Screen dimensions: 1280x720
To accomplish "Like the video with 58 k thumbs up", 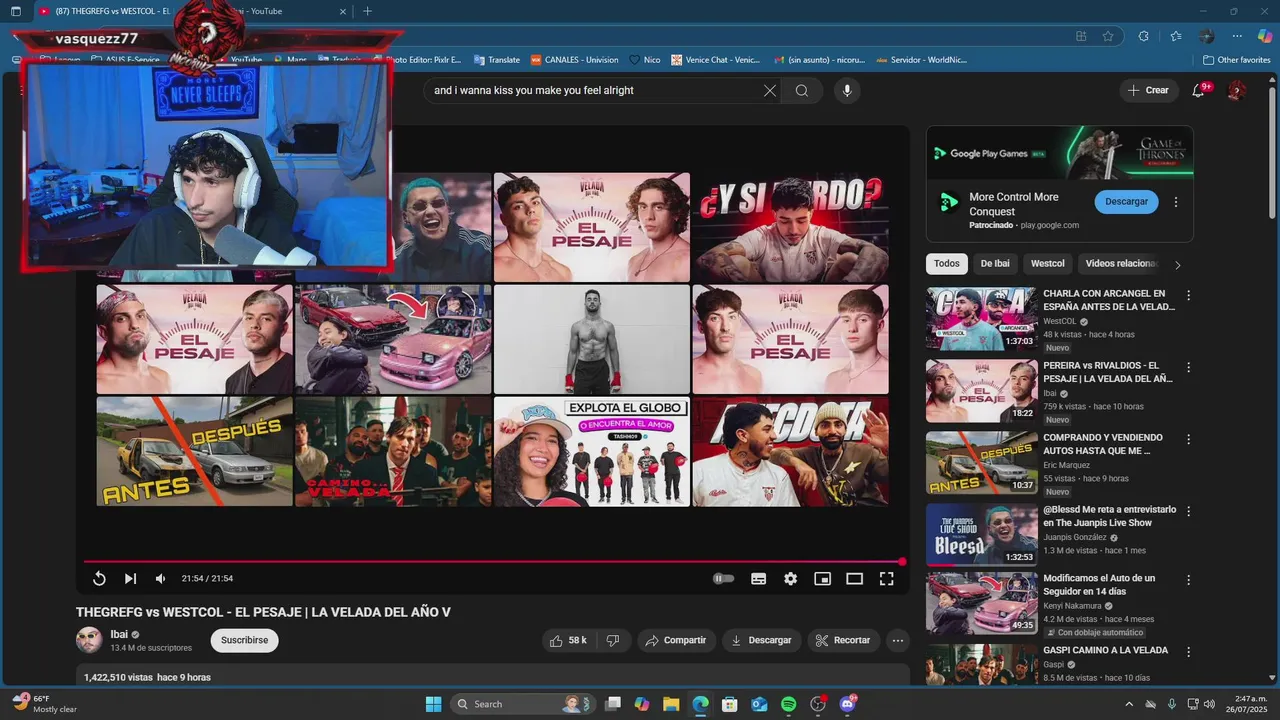I will coord(568,641).
